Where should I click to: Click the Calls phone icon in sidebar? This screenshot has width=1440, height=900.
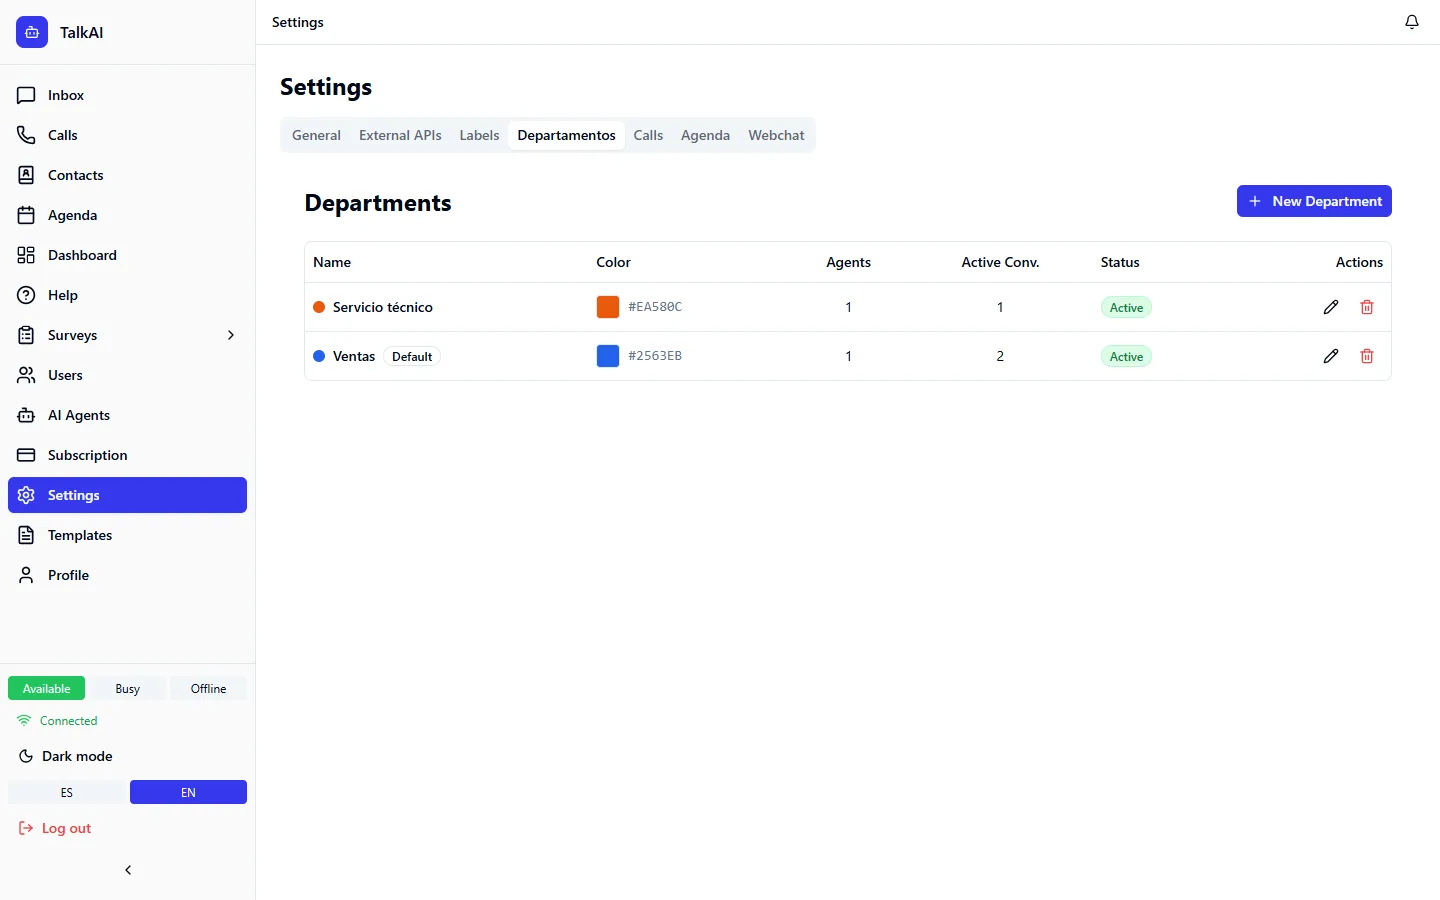coord(26,135)
